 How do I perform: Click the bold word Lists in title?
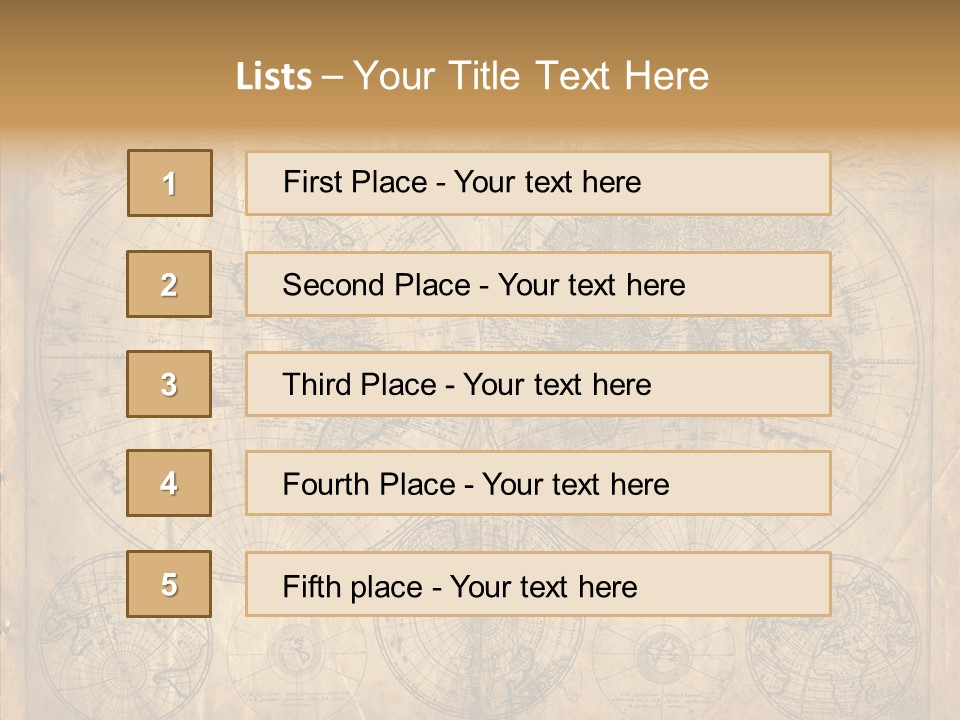point(274,77)
